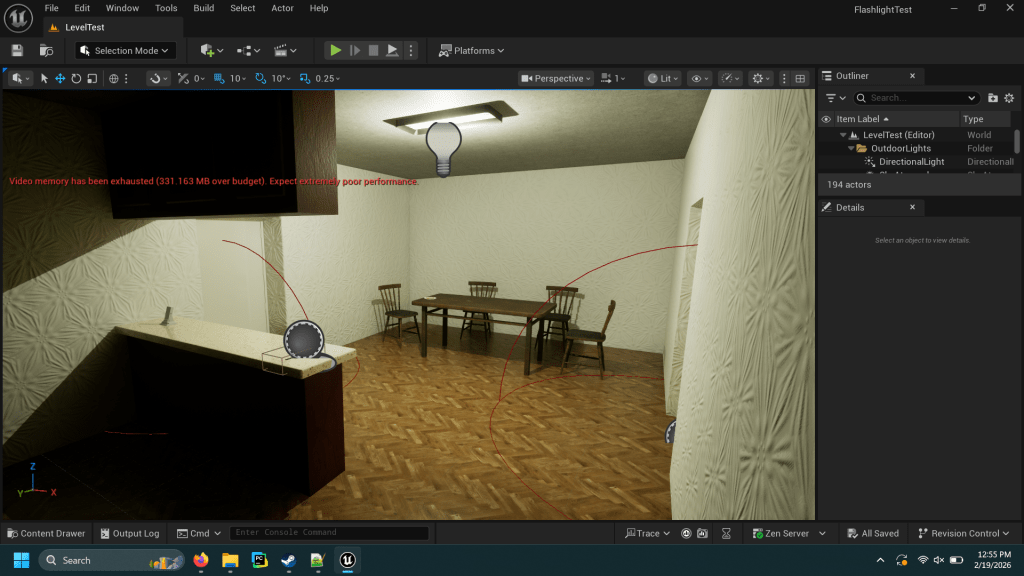Open the Actor menu
This screenshot has height=576, width=1024.
(283, 8)
